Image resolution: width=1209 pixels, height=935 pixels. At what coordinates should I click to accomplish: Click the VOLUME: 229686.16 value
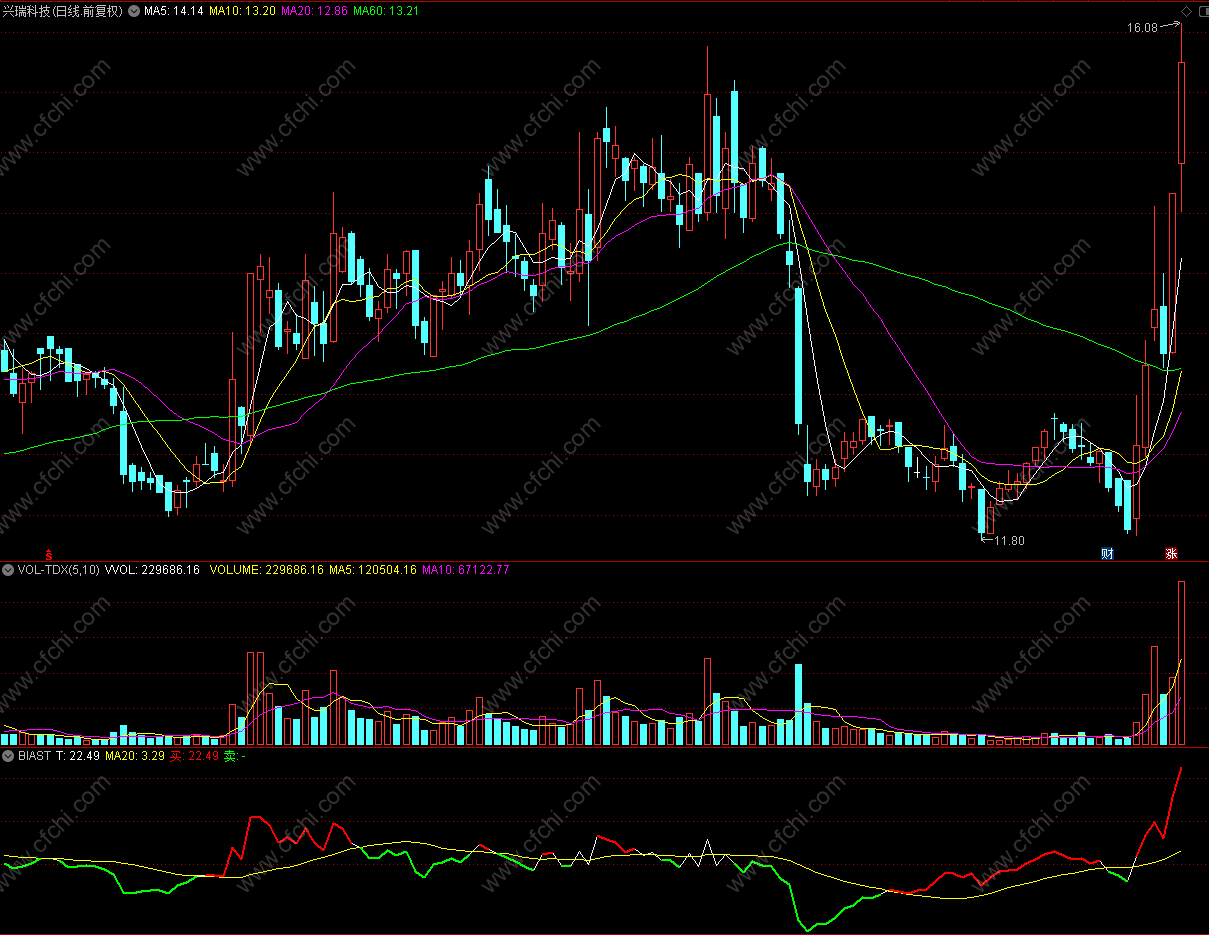tap(267, 570)
